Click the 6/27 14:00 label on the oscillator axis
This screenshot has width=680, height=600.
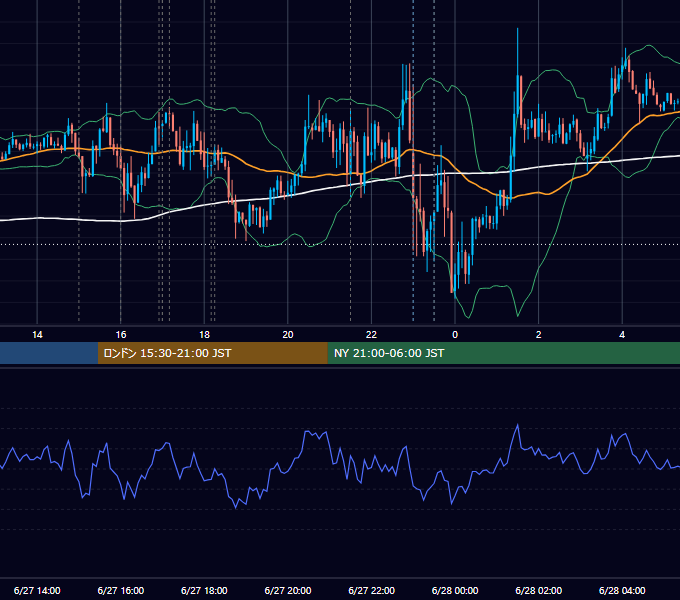click(x=37, y=590)
